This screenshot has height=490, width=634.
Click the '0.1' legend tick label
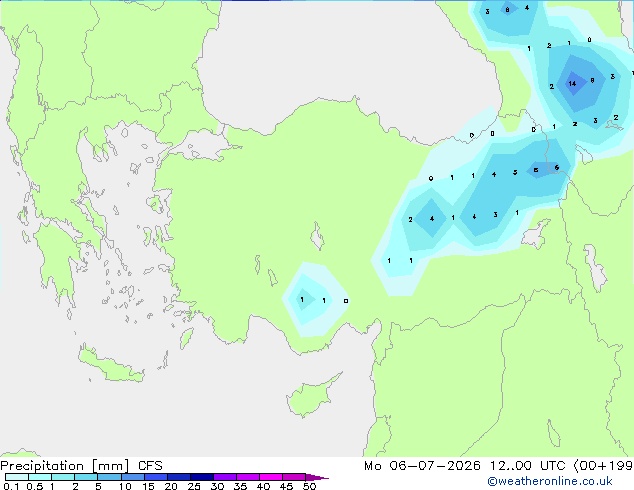(10, 486)
